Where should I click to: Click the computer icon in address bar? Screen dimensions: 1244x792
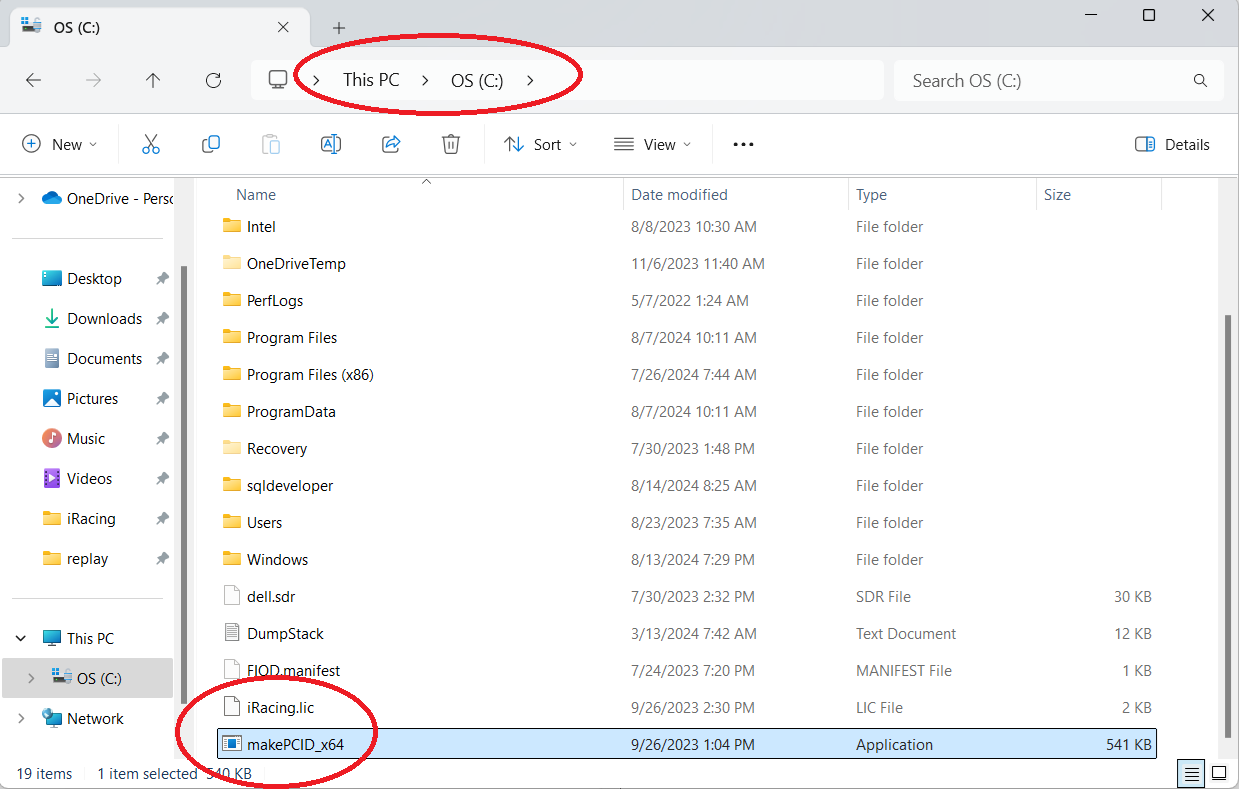pos(278,80)
